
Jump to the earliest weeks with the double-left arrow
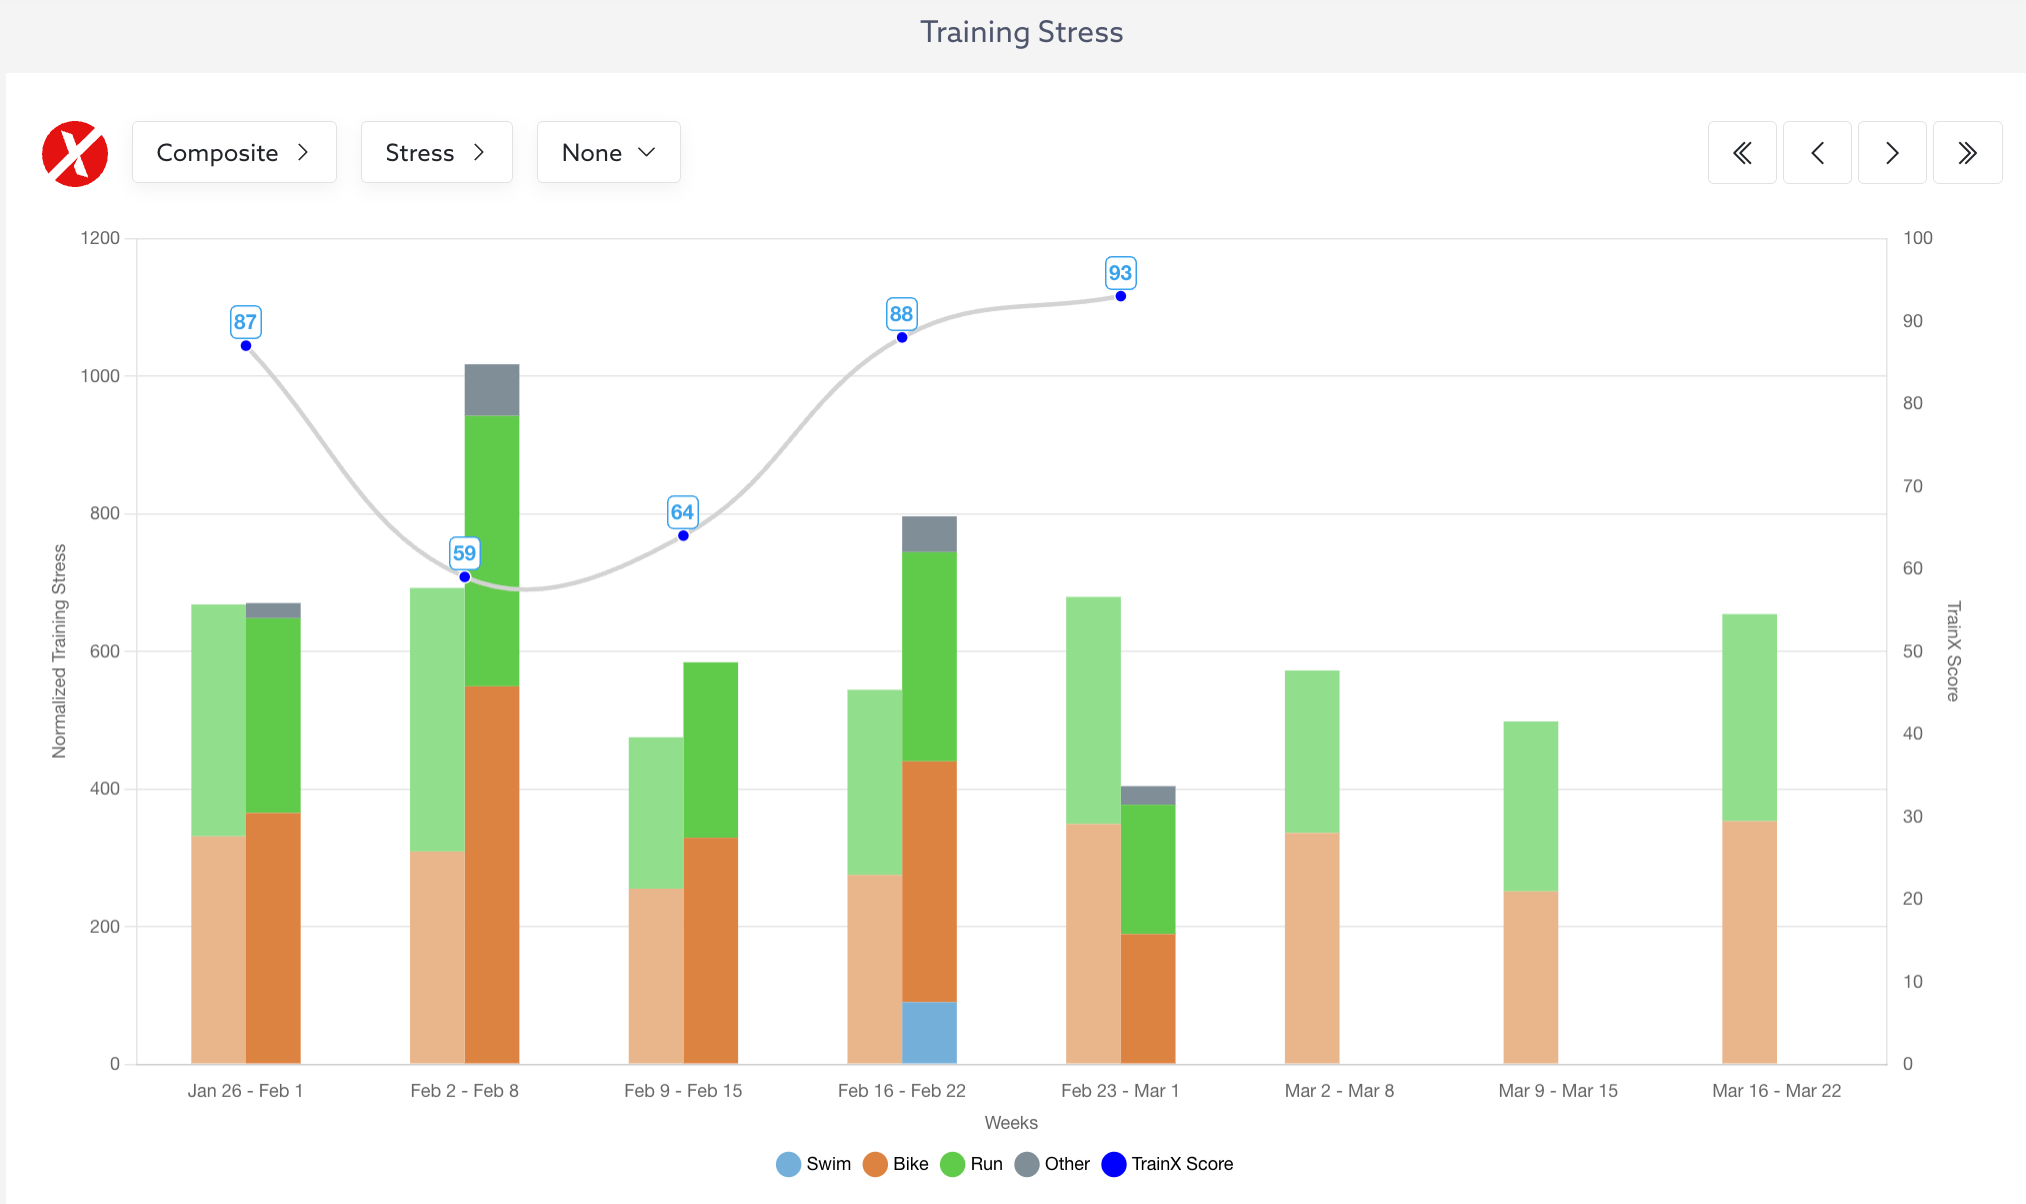point(1742,153)
